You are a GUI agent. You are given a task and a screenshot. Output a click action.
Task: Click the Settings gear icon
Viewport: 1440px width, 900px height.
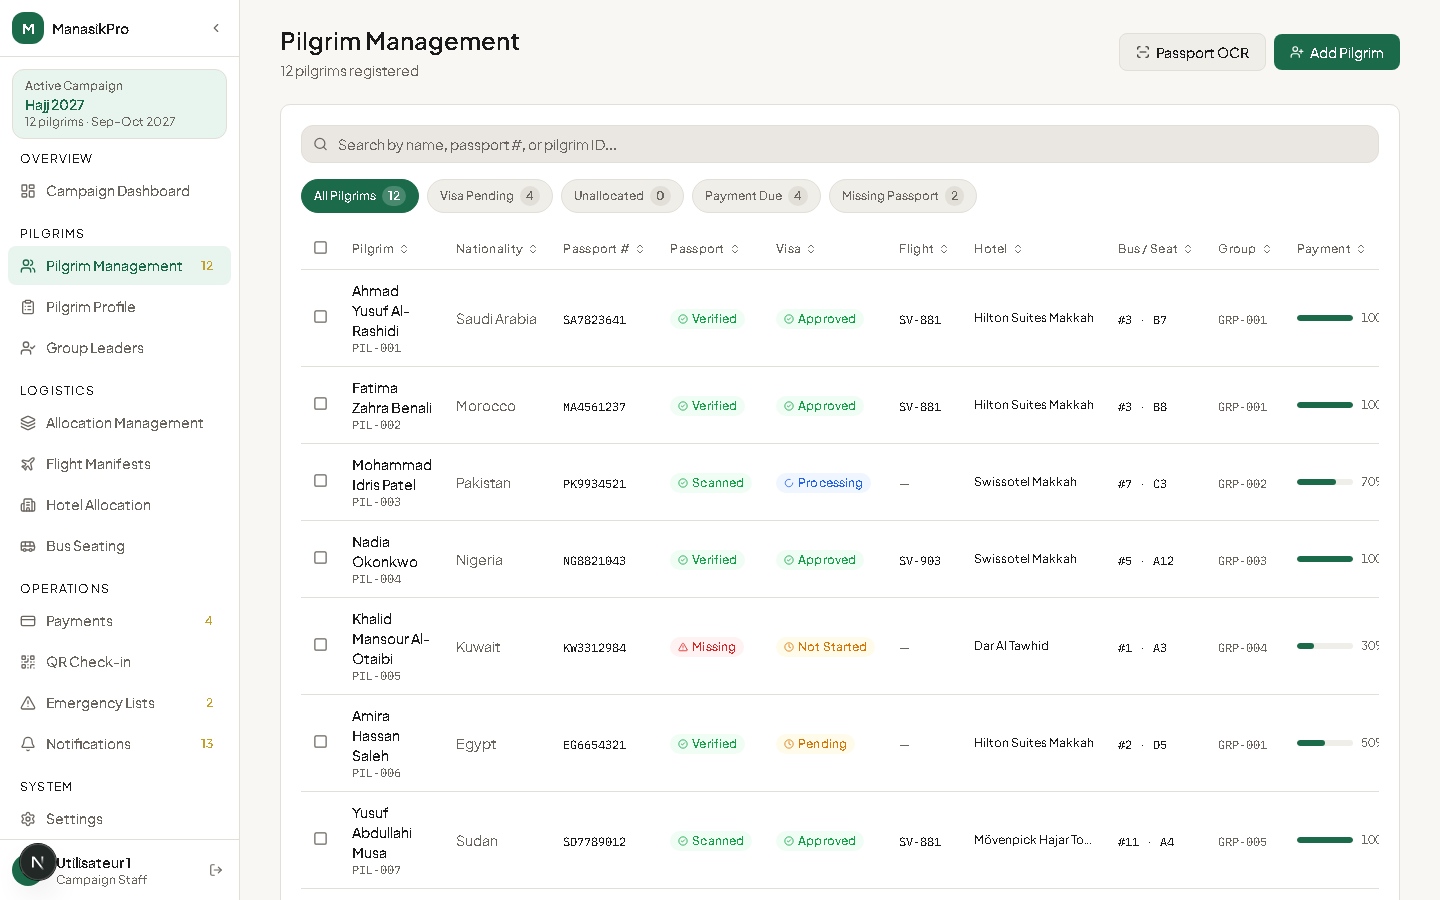[x=28, y=819]
